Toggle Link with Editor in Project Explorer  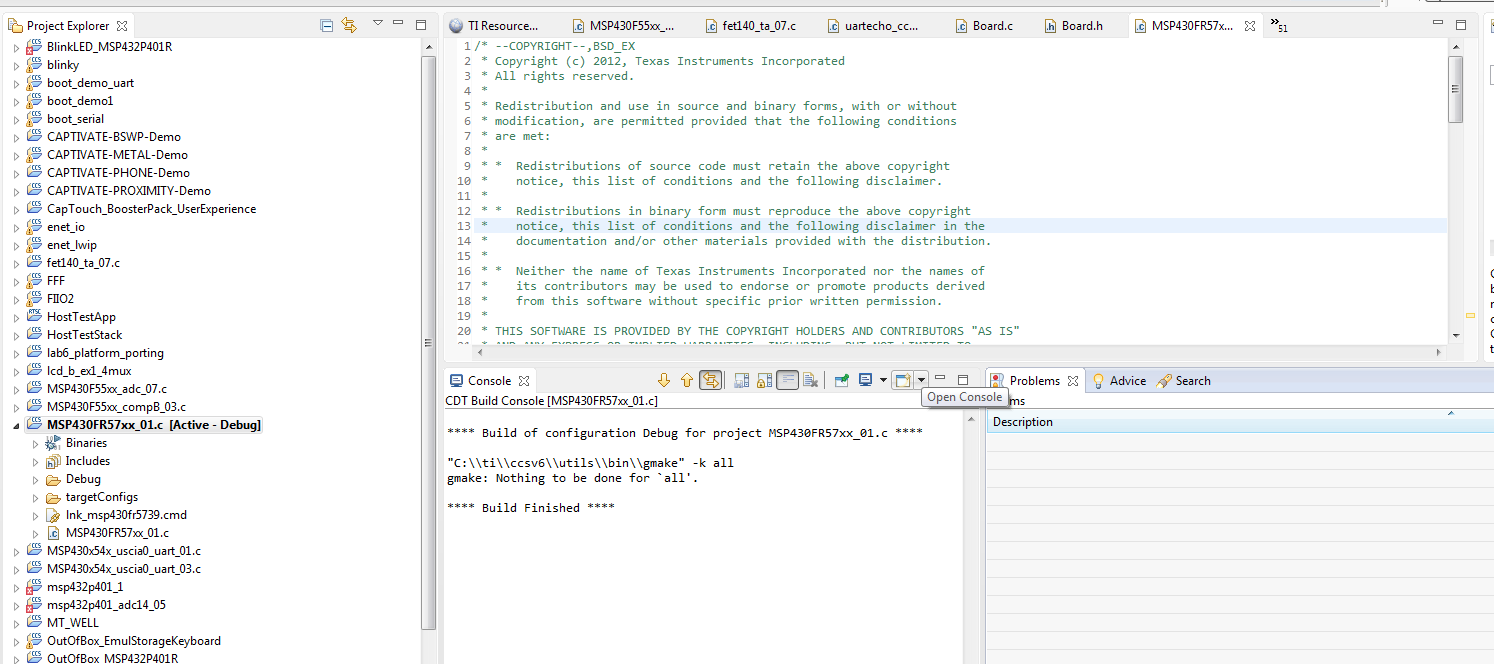tap(349, 25)
